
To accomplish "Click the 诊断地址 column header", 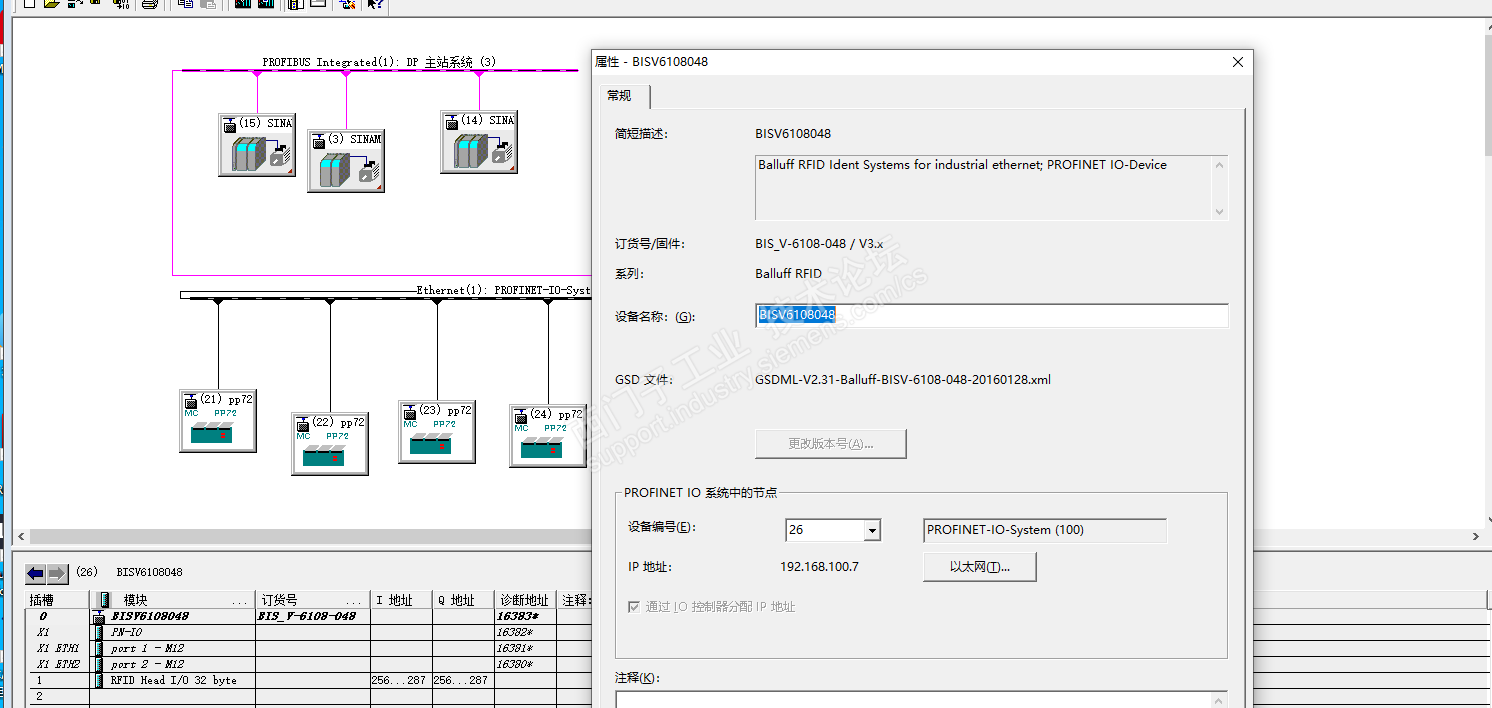I will [x=526, y=600].
